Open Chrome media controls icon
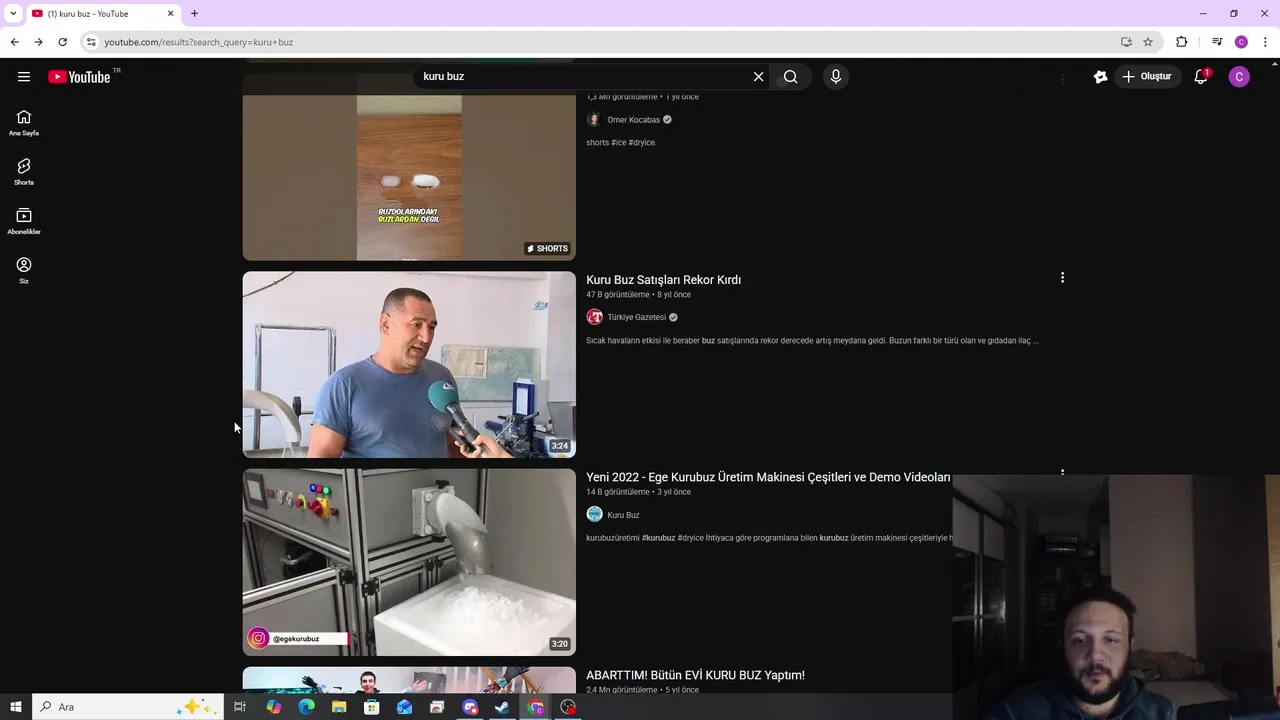Screen dimensions: 1280x720 click(1217, 42)
